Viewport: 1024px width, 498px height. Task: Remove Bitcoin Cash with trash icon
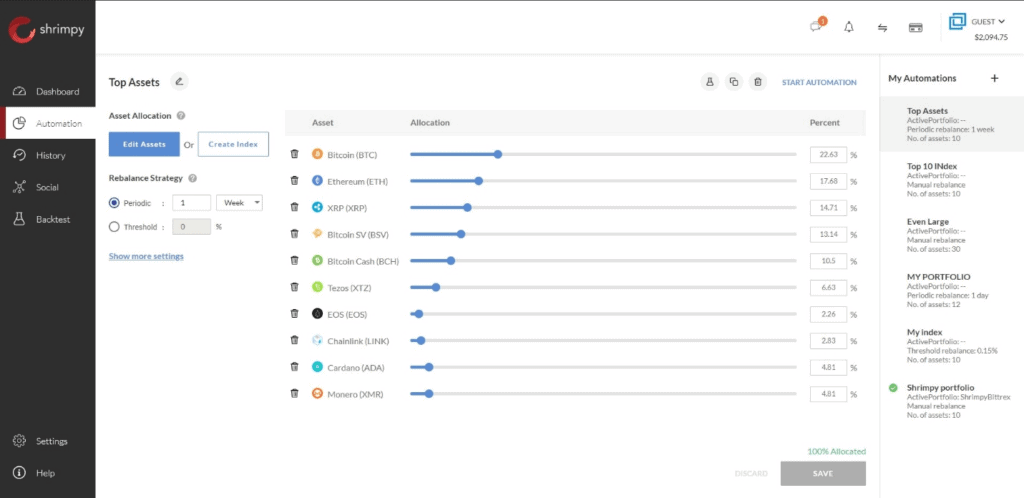pyautogui.click(x=295, y=260)
